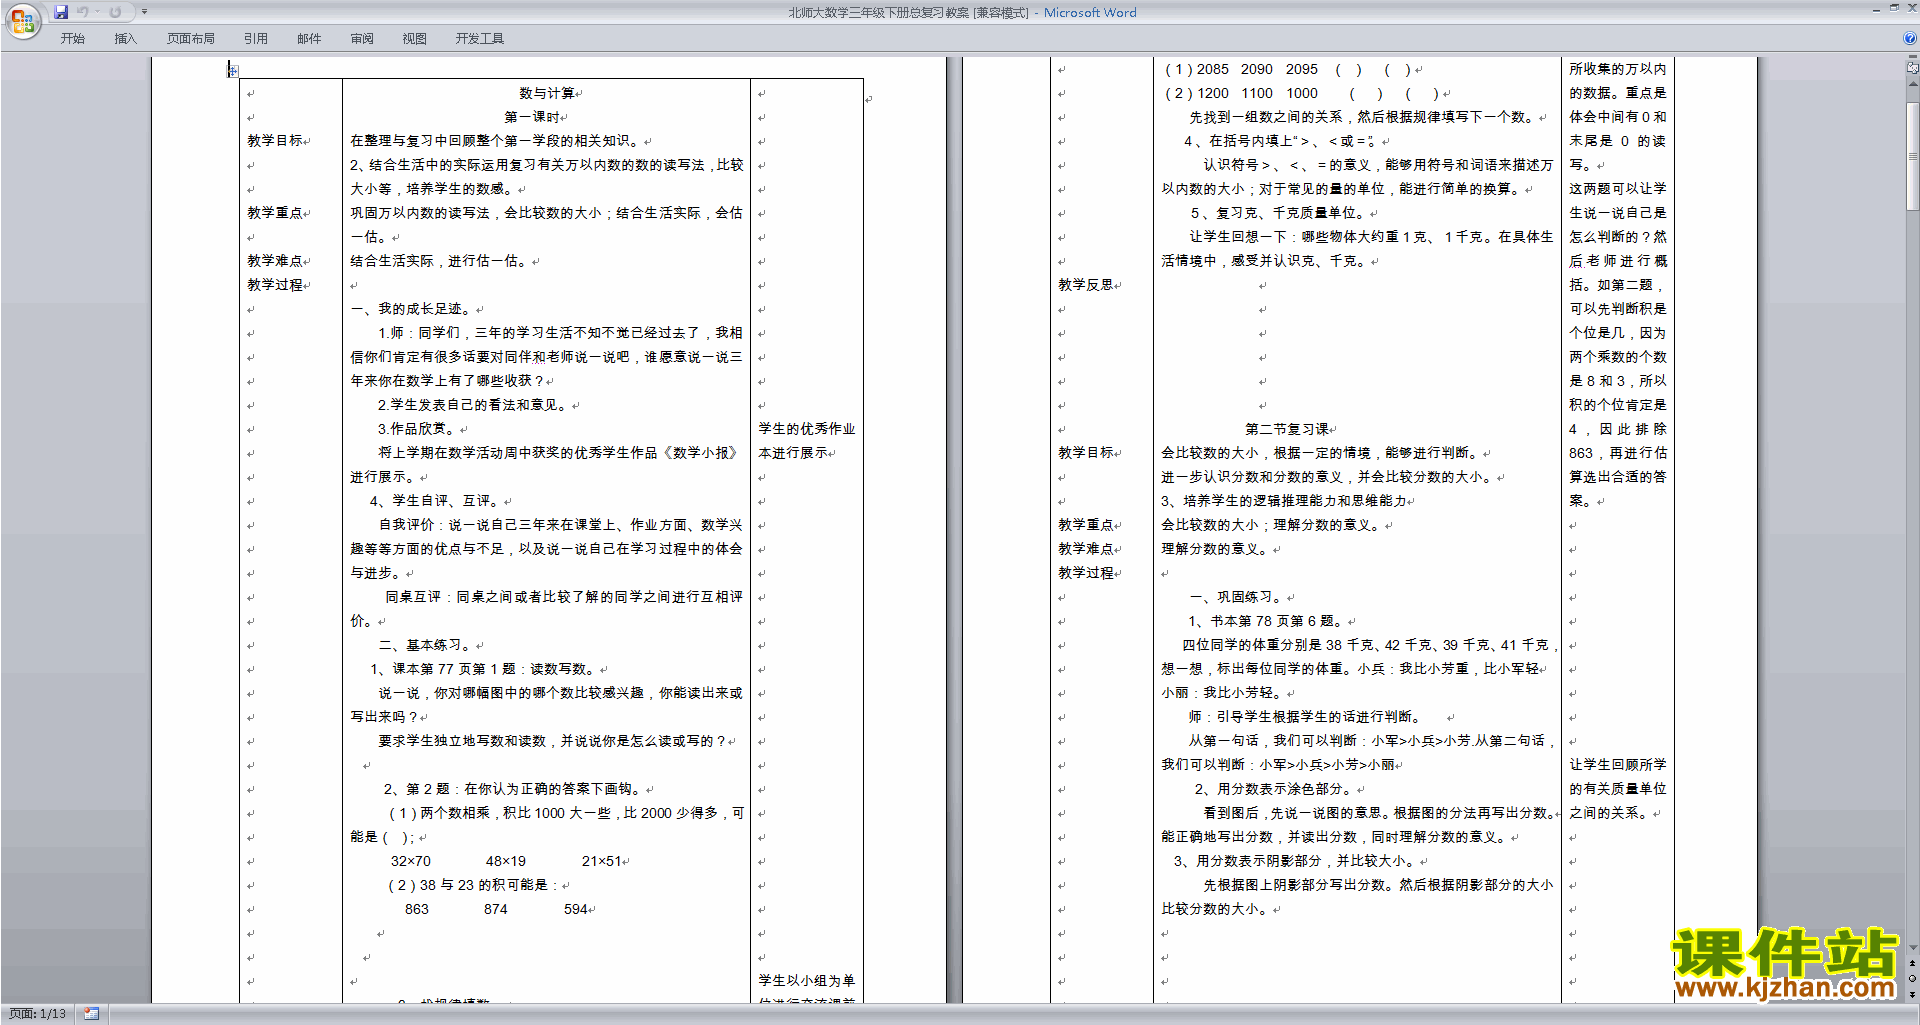The width and height of the screenshot is (1920, 1025).
Task: Click 所收集的万以内 in the far right column
Action: (x=1618, y=69)
